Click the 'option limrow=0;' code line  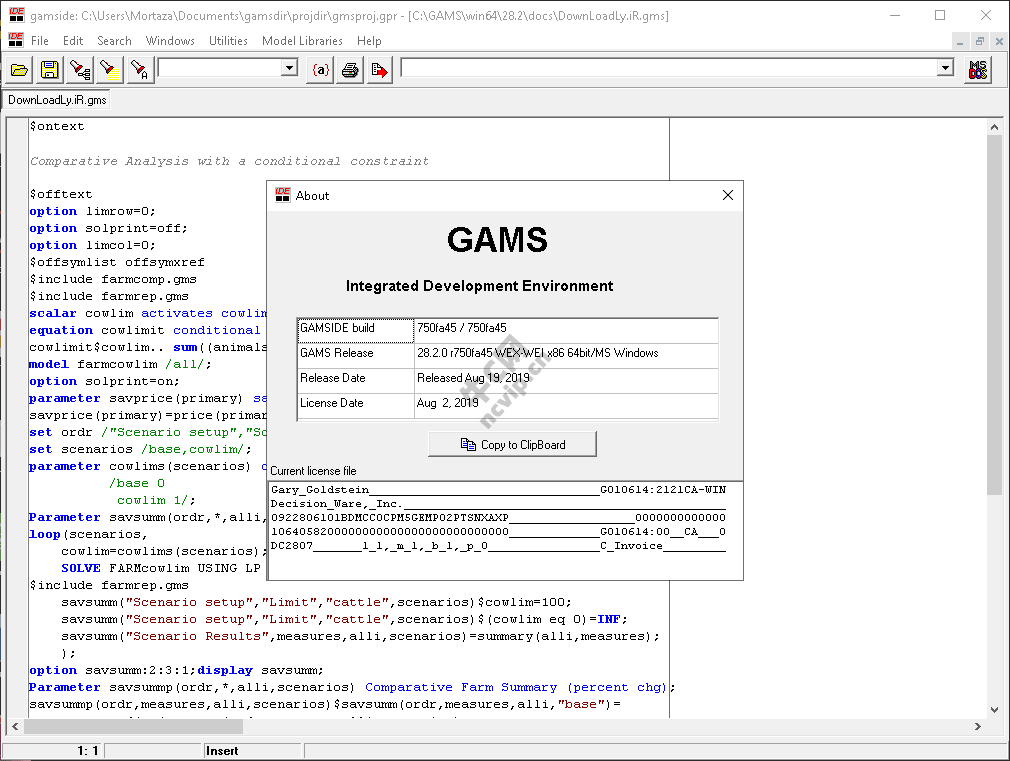[x=92, y=211]
